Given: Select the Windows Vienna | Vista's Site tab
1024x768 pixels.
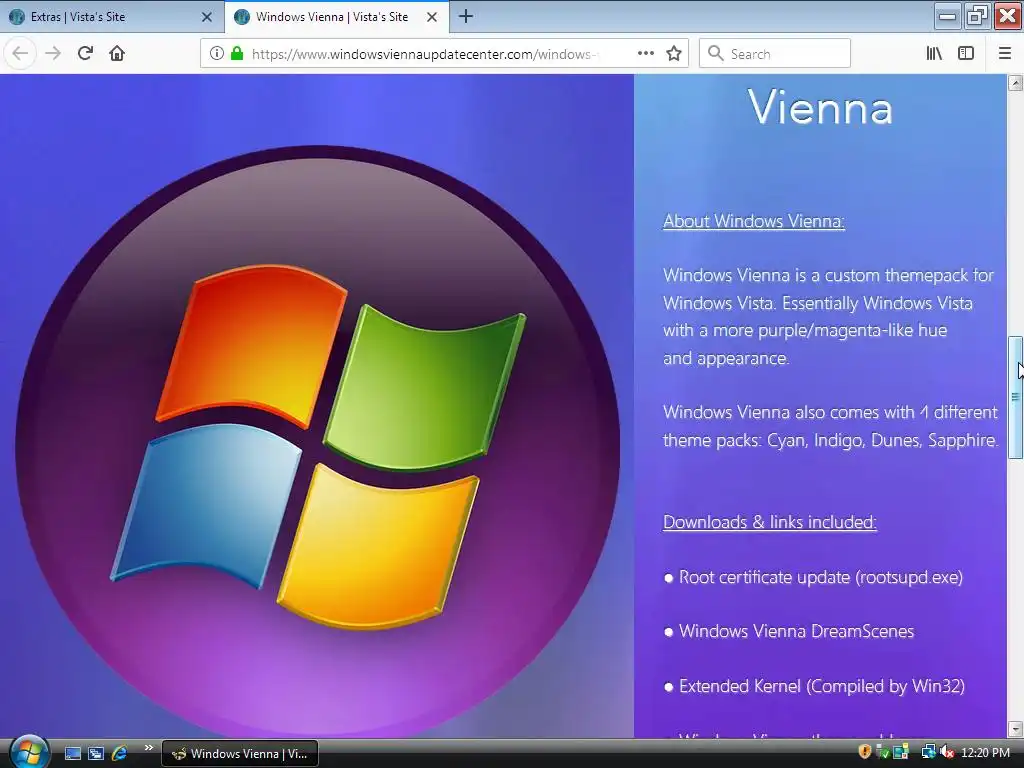Looking at the screenshot, I should (x=336, y=17).
